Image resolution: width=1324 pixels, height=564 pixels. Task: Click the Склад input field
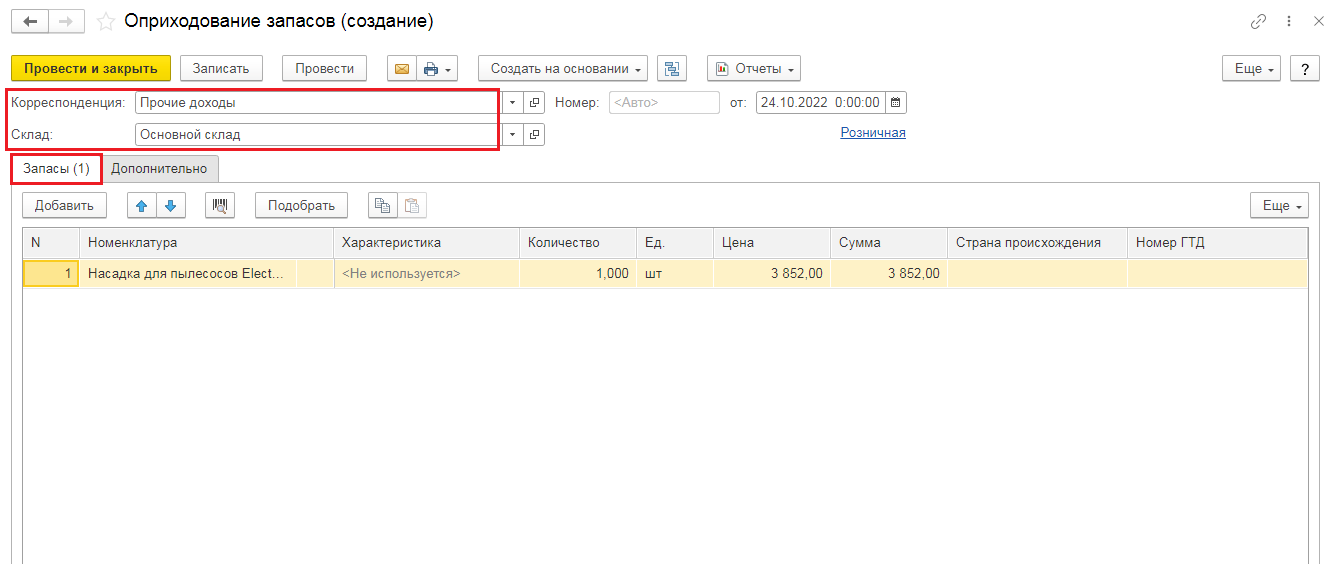pos(316,134)
